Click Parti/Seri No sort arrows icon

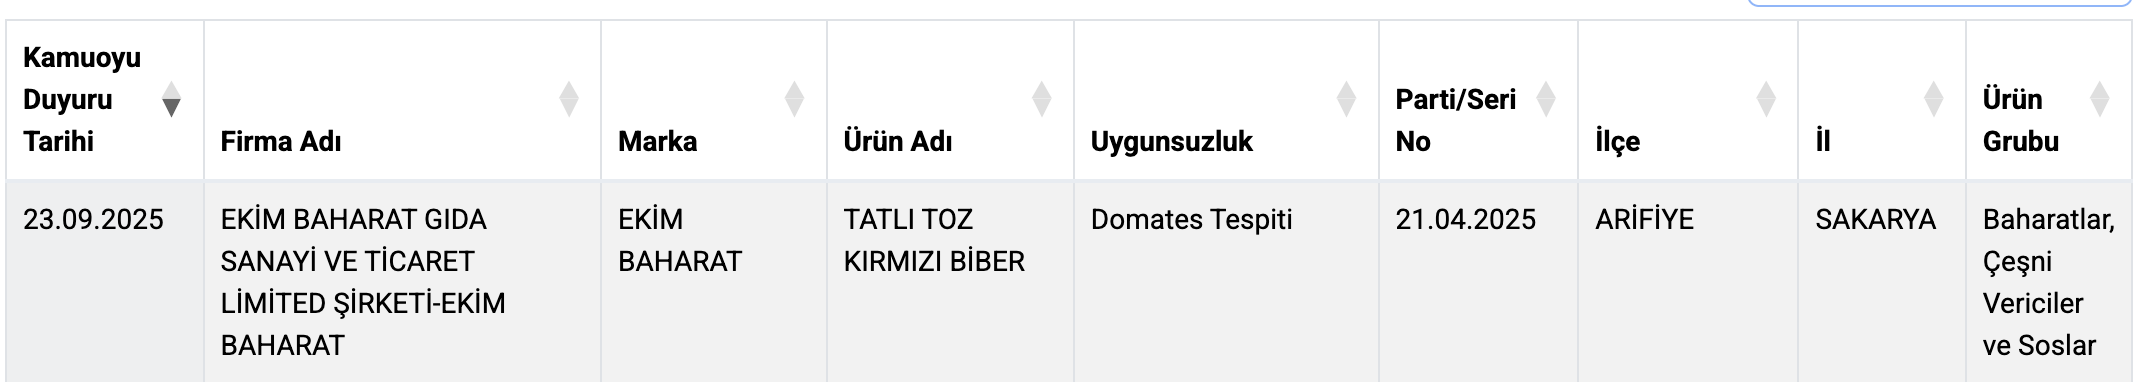point(1546,99)
